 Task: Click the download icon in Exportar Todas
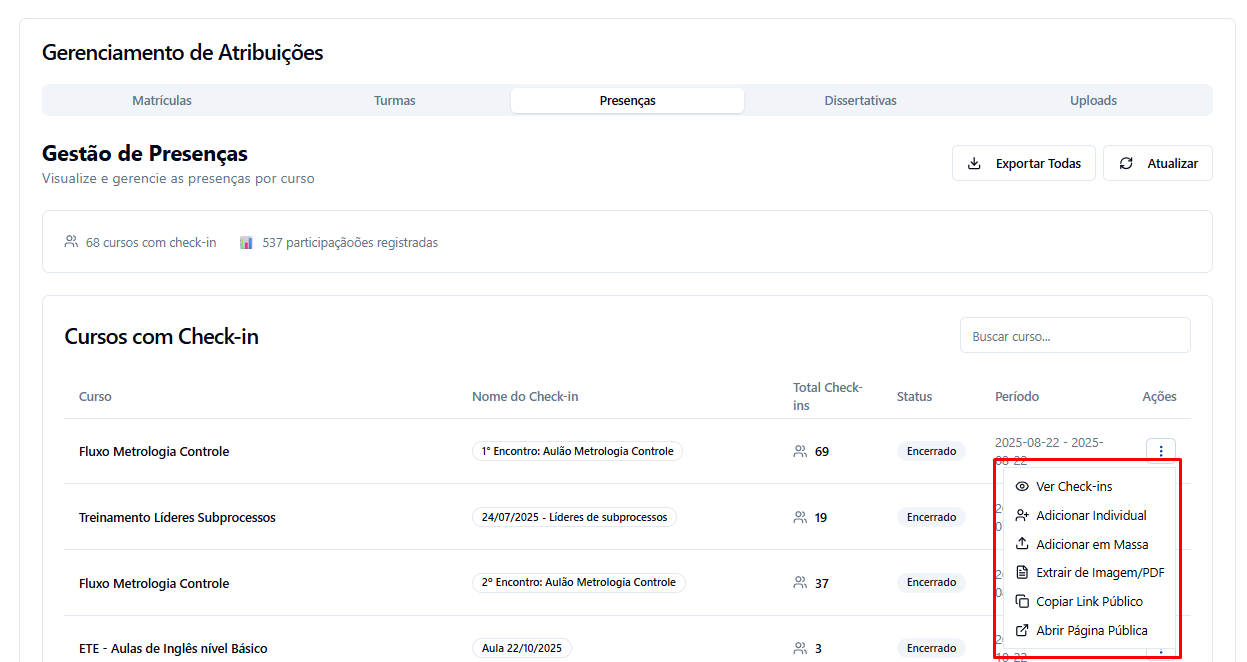coord(974,163)
